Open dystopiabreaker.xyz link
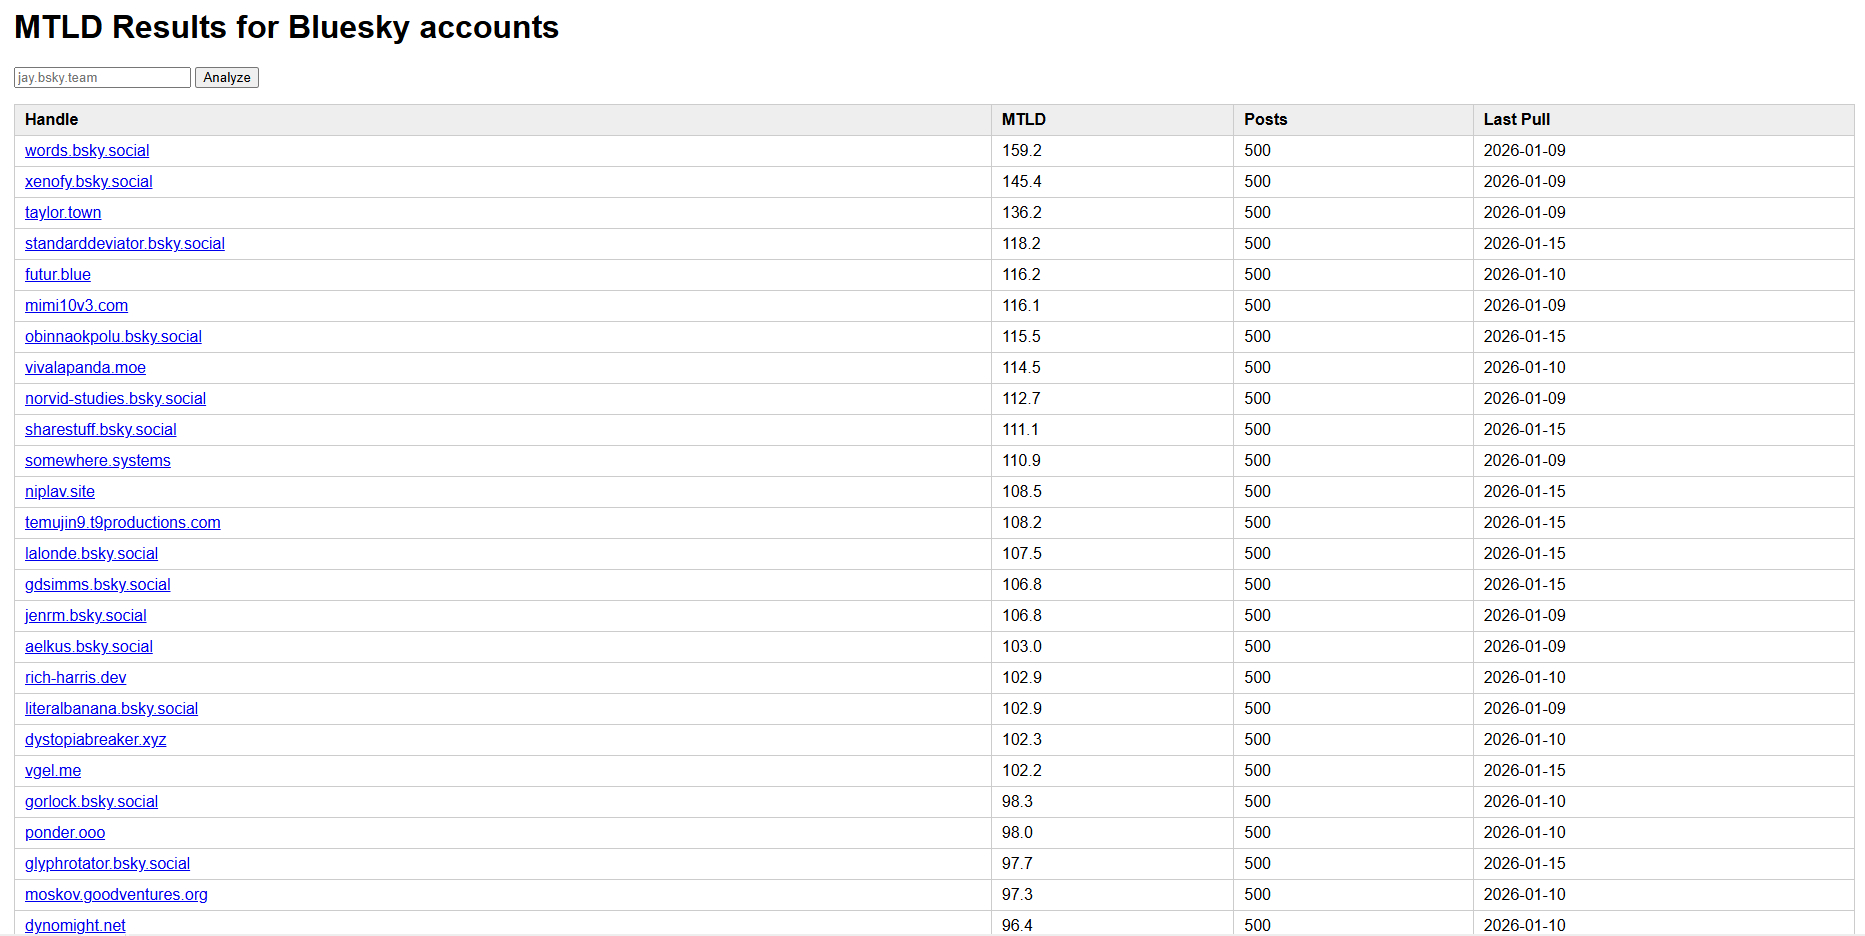The width and height of the screenshot is (1865, 936). coord(96,740)
